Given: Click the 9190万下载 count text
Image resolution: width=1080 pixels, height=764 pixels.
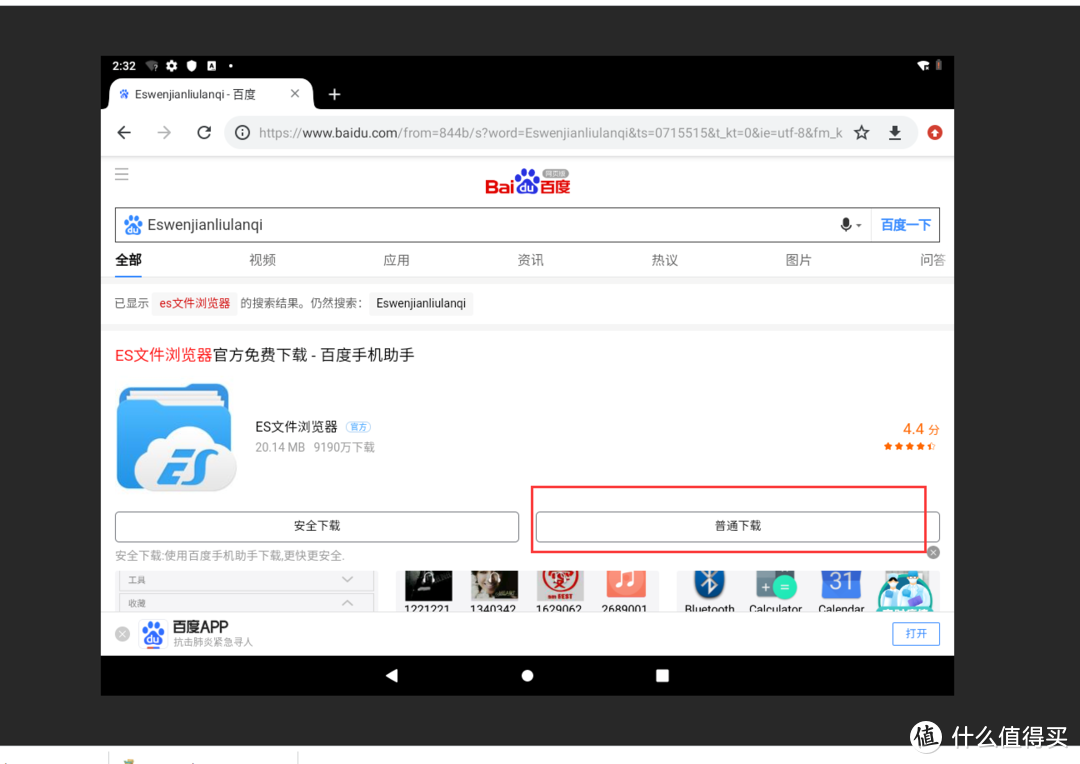Looking at the screenshot, I should pyautogui.click(x=344, y=447).
